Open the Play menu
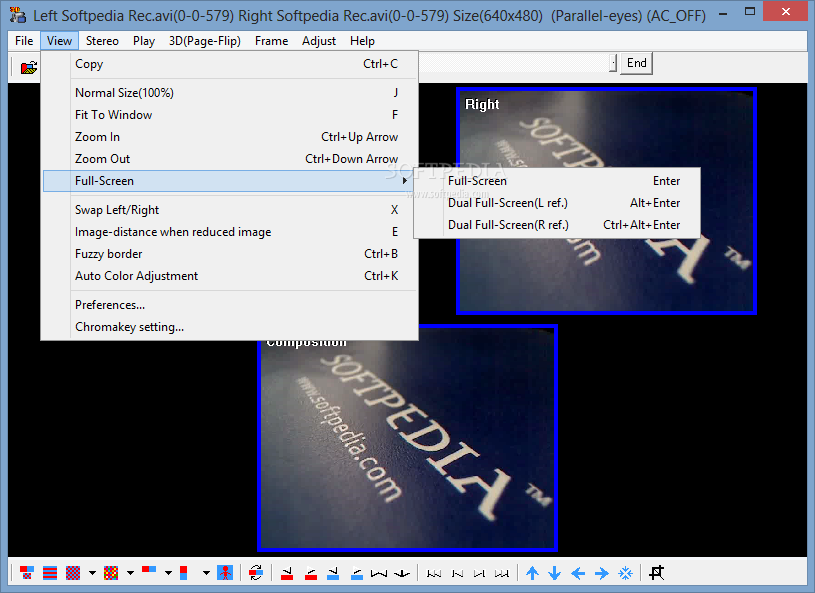The image size is (815, 593). pyautogui.click(x=144, y=41)
